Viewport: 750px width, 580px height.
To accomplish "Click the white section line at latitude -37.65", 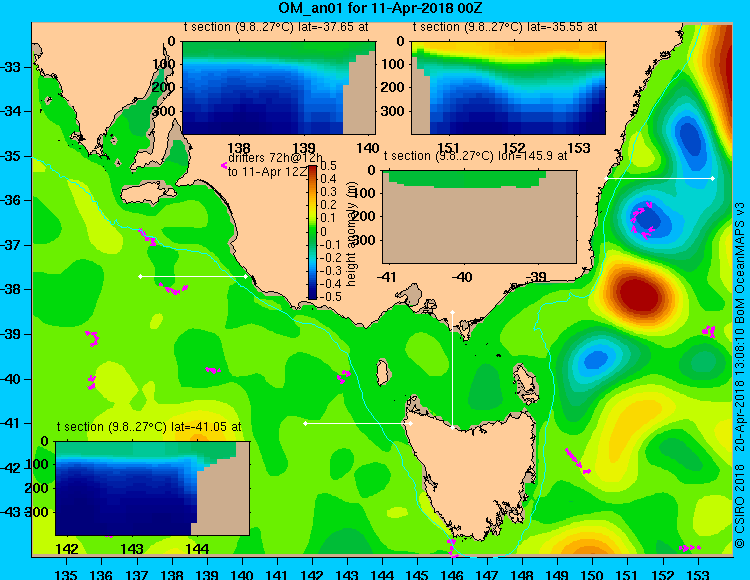I will 193,276.
